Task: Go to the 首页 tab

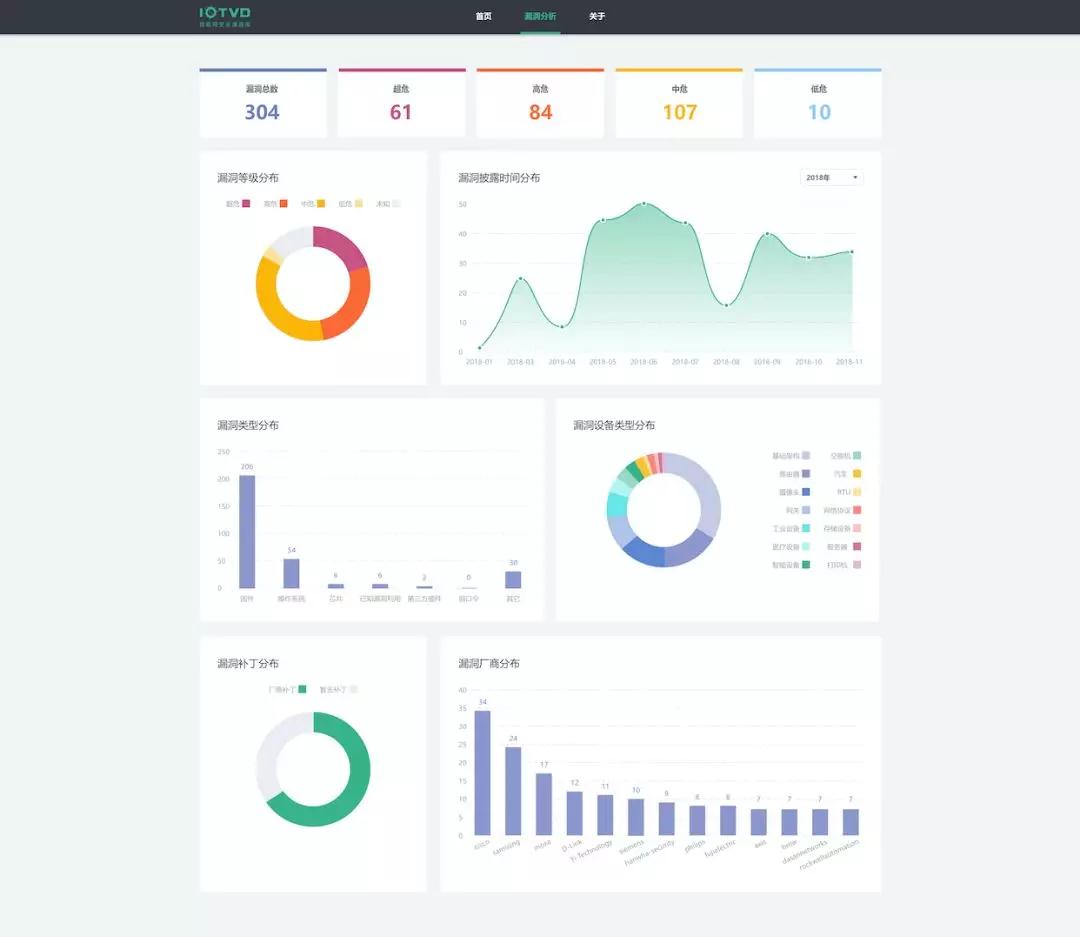Action: [483, 17]
